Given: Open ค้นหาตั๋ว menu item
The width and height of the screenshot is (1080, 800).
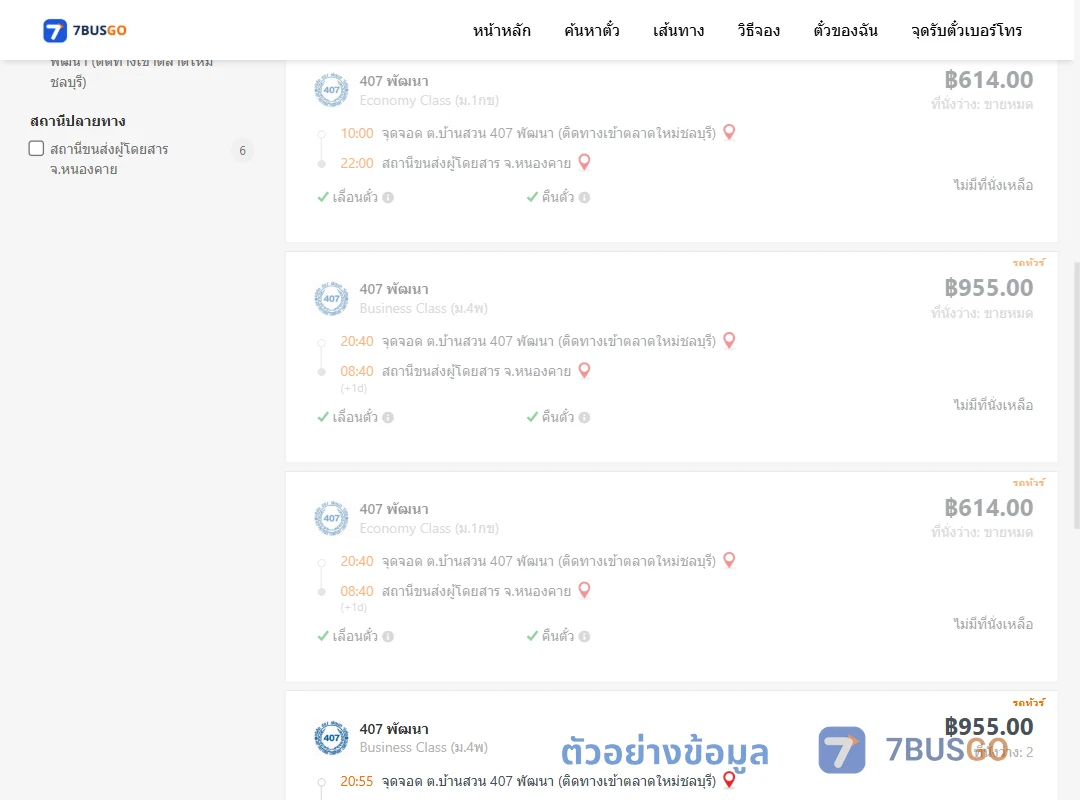Looking at the screenshot, I should pos(592,30).
